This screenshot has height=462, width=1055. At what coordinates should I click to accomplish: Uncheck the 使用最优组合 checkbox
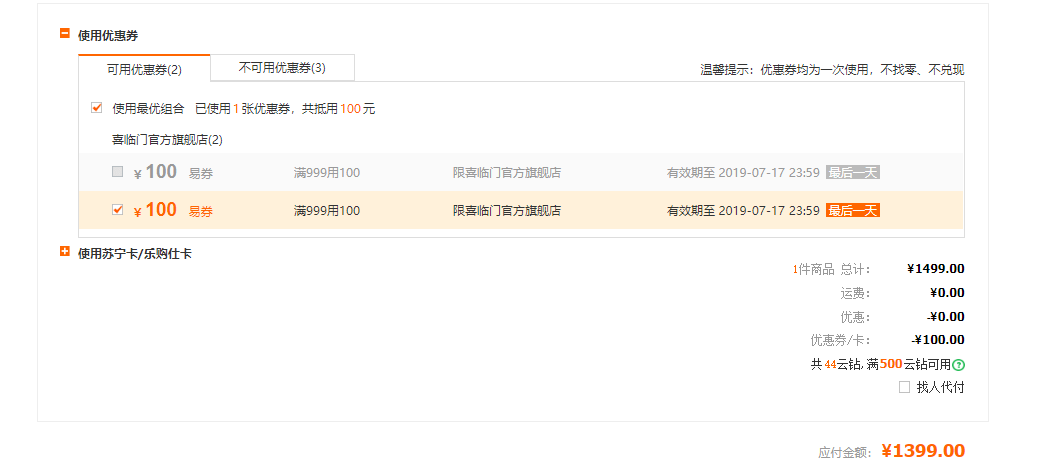[97, 108]
